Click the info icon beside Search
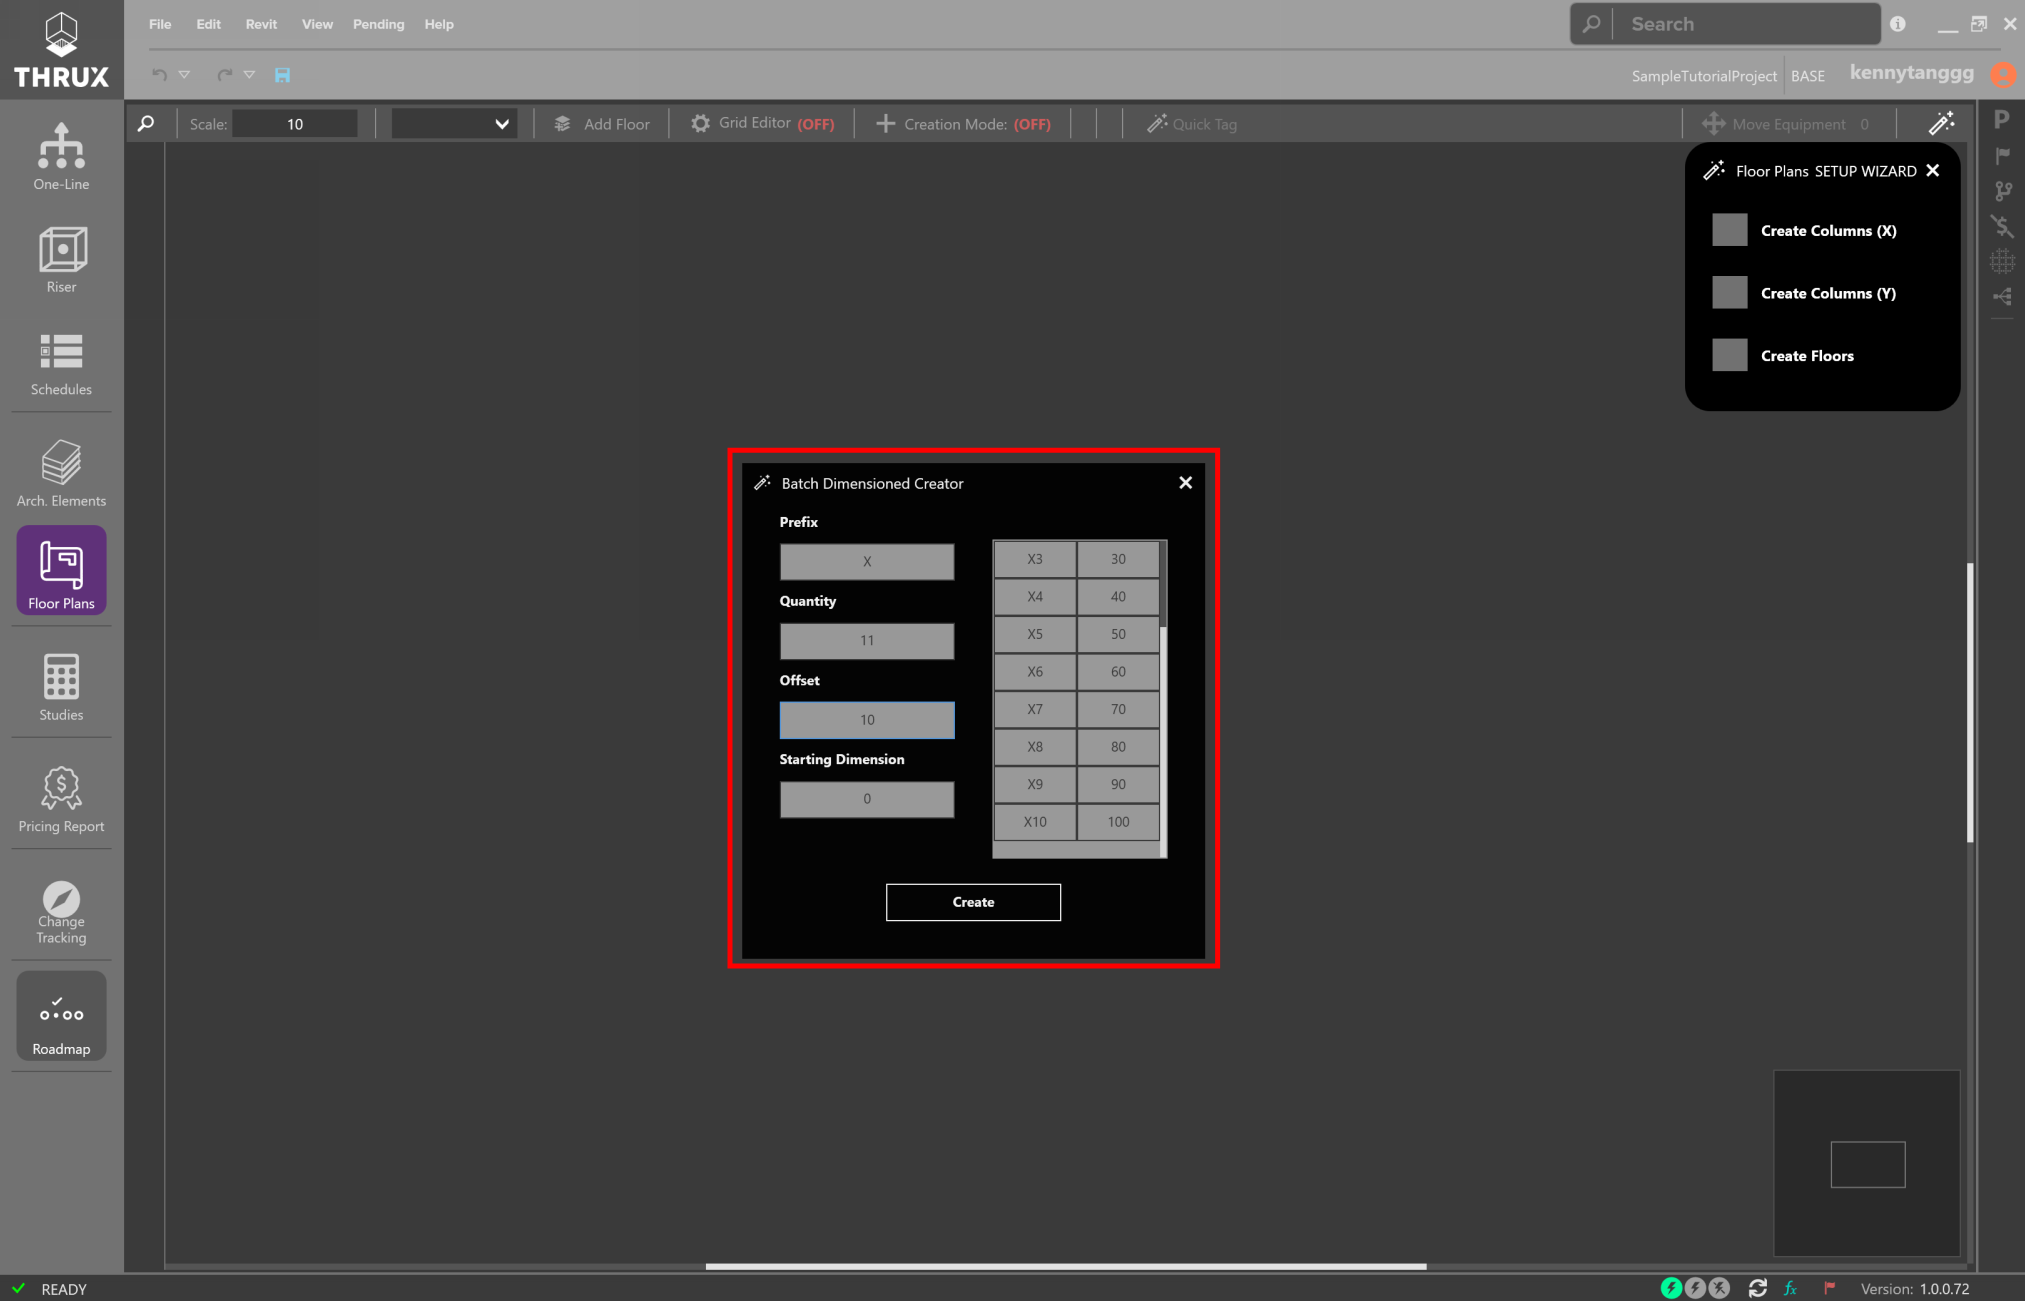This screenshot has width=2025, height=1301. [1897, 24]
